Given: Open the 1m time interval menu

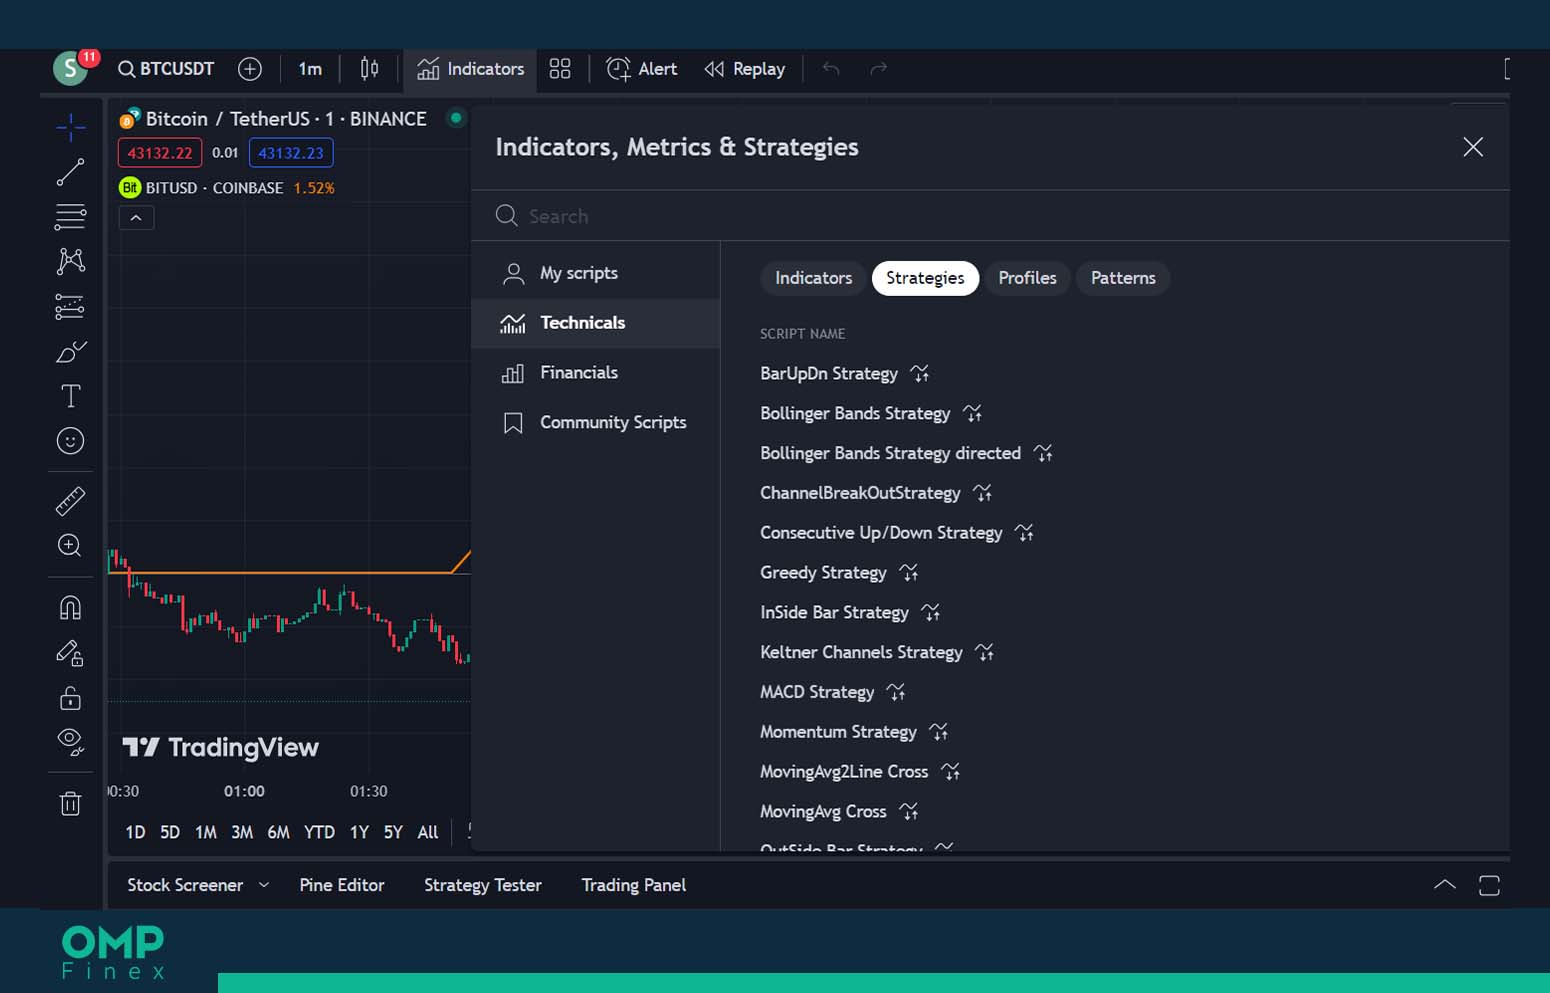Looking at the screenshot, I should [310, 69].
